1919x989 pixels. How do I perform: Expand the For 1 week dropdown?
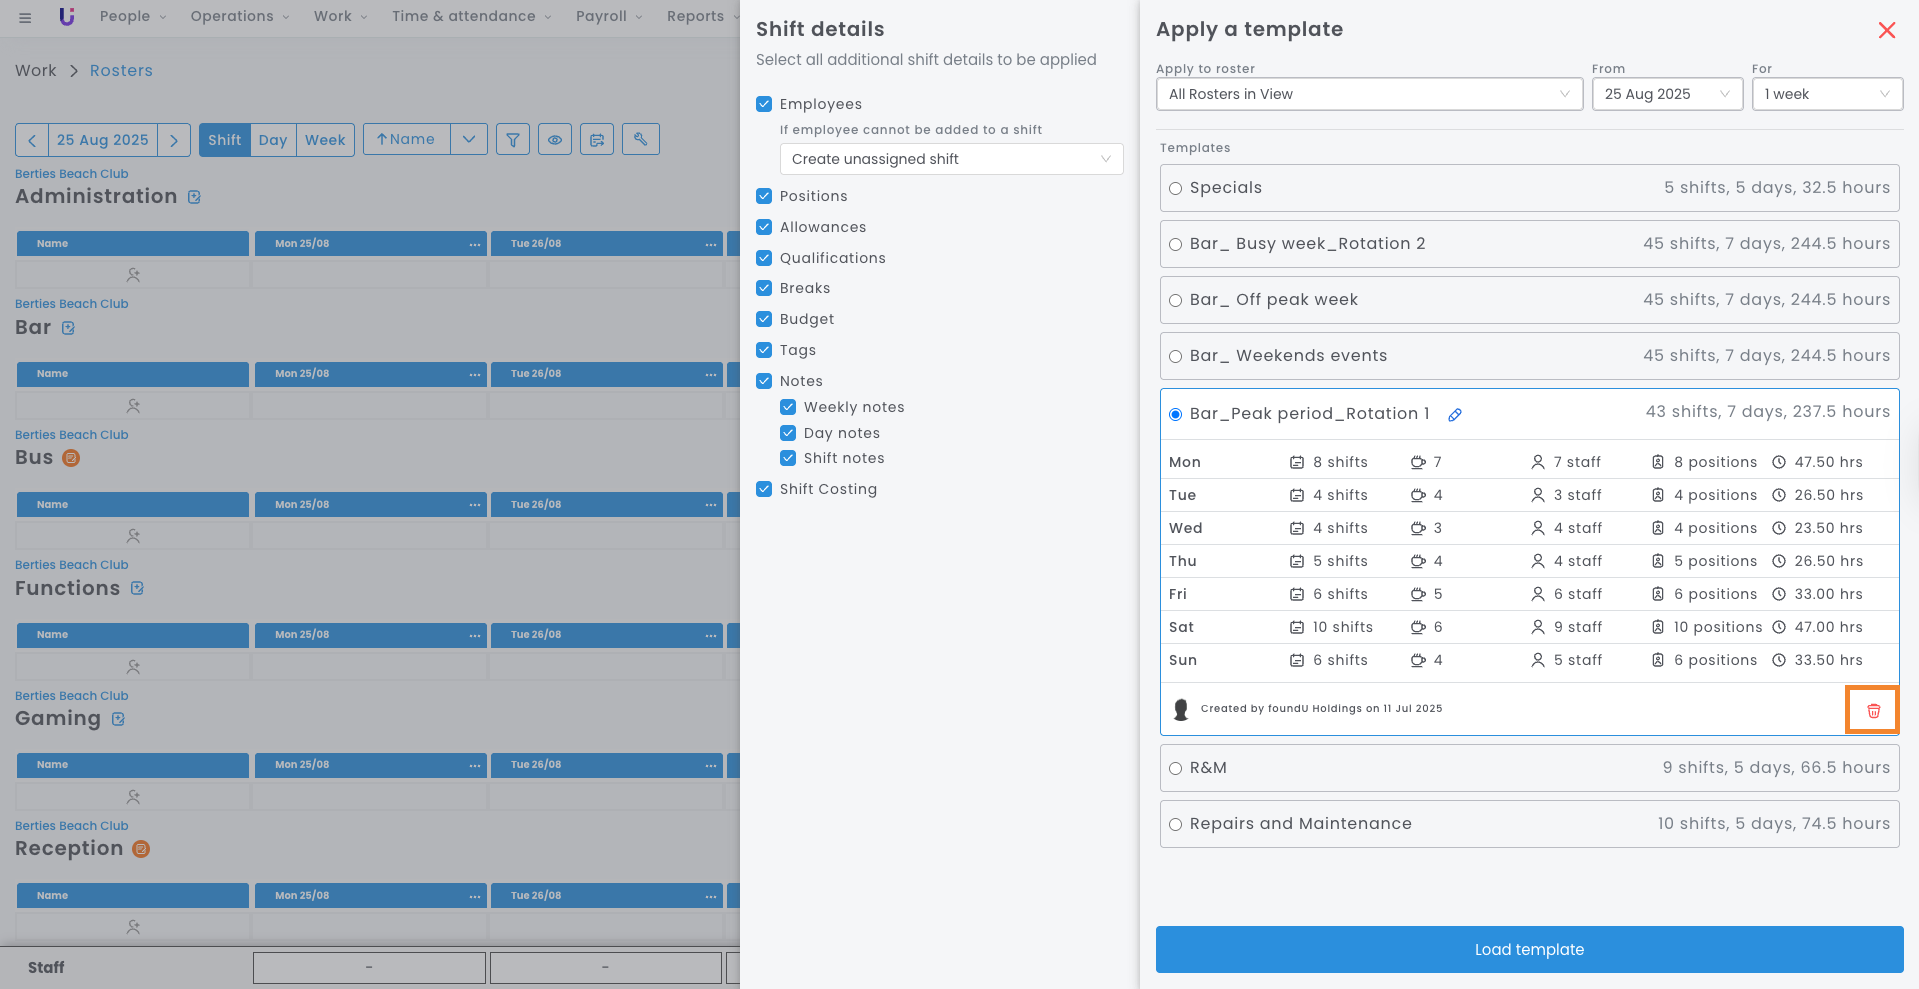point(1826,94)
